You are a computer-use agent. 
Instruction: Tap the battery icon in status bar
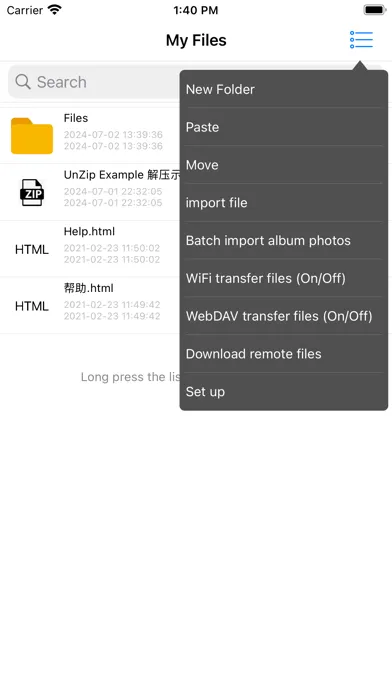375,10
